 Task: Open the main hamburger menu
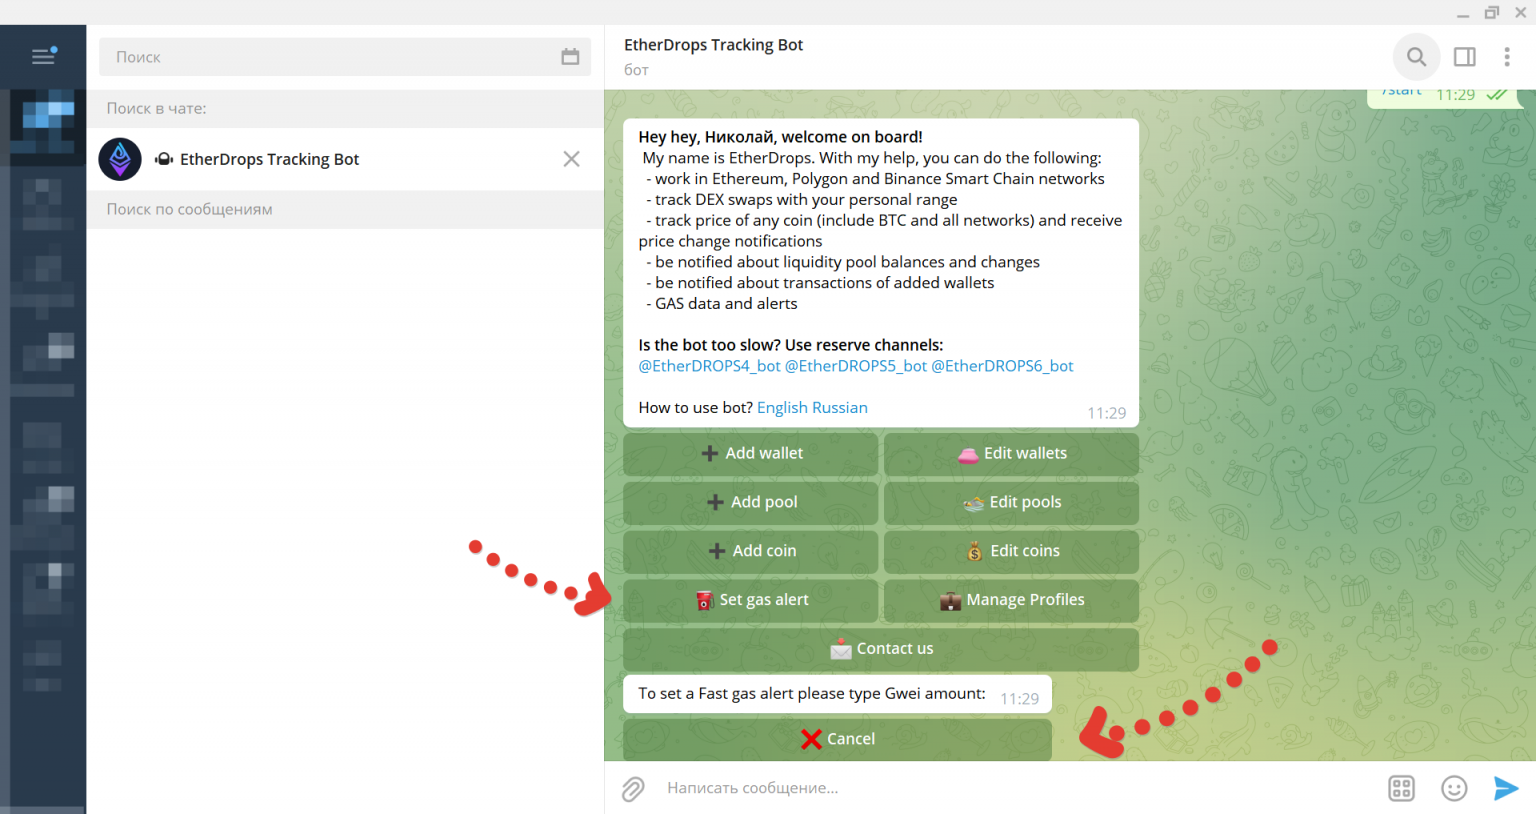point(43,57)
